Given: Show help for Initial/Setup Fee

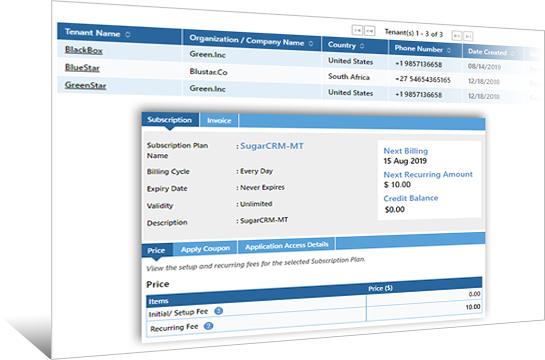Looking at the screenshot, I should [218, 311].
